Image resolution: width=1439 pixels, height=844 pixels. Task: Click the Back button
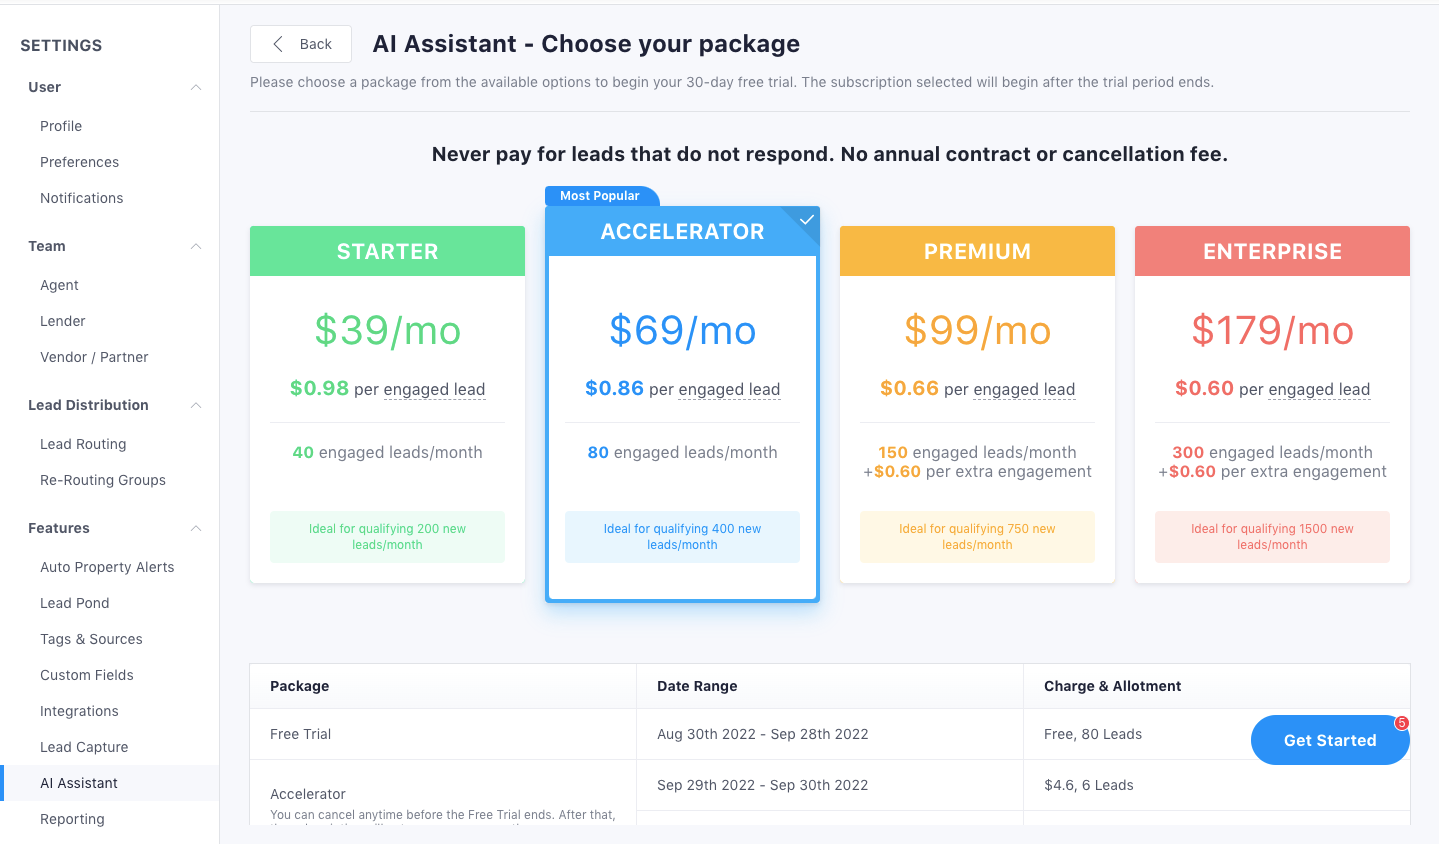[x=301, y=44]
